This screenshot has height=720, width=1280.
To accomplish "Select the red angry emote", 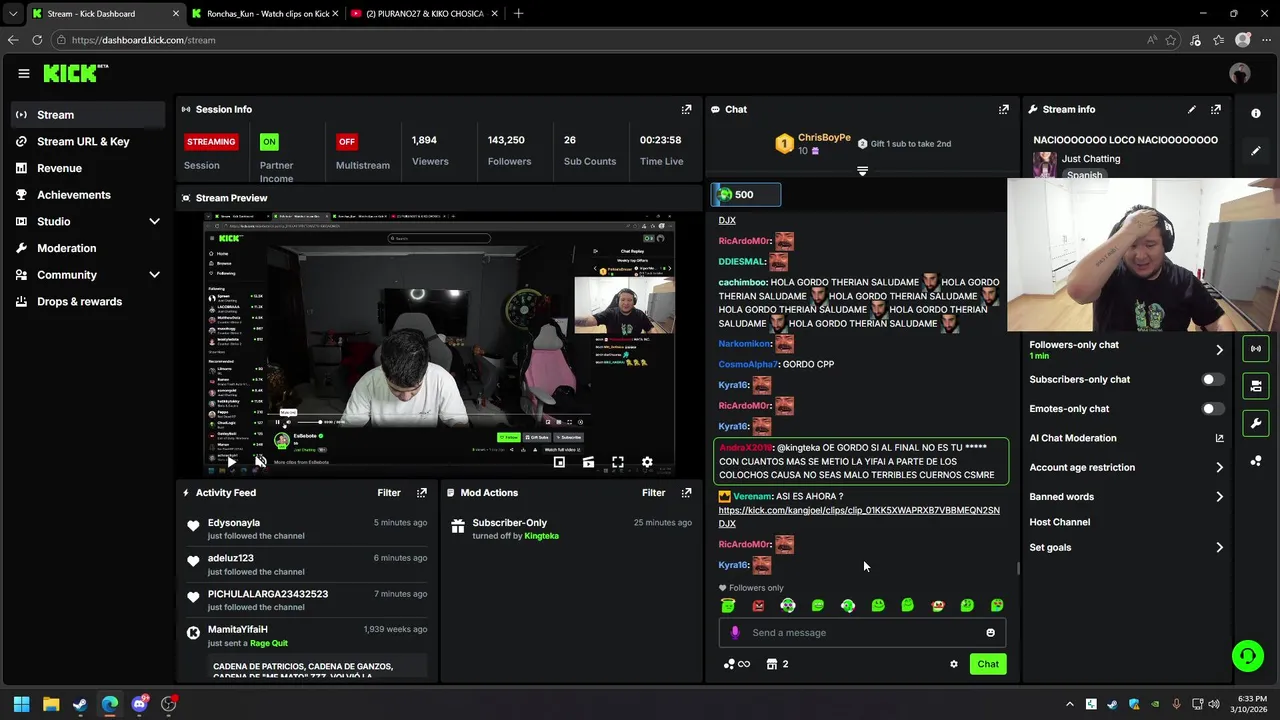I will click(x=758, y=605).
